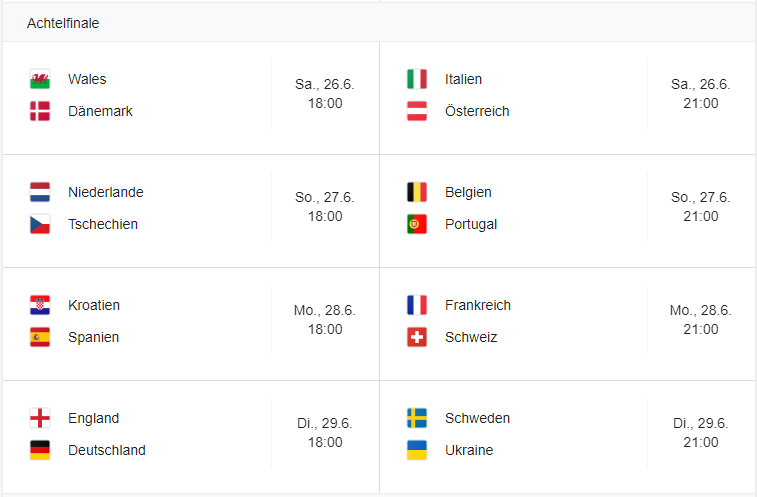Click the Dänemark flag icon
This screenshot has height=497, width=757.
click(x=40, y=111)
